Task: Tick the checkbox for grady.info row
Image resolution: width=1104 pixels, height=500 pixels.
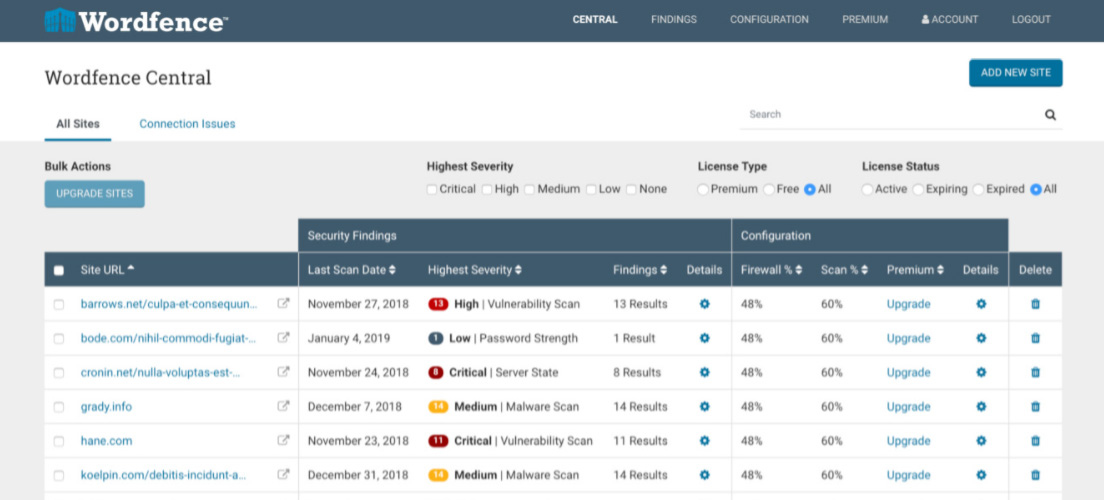Action: [x=59, y=407]
